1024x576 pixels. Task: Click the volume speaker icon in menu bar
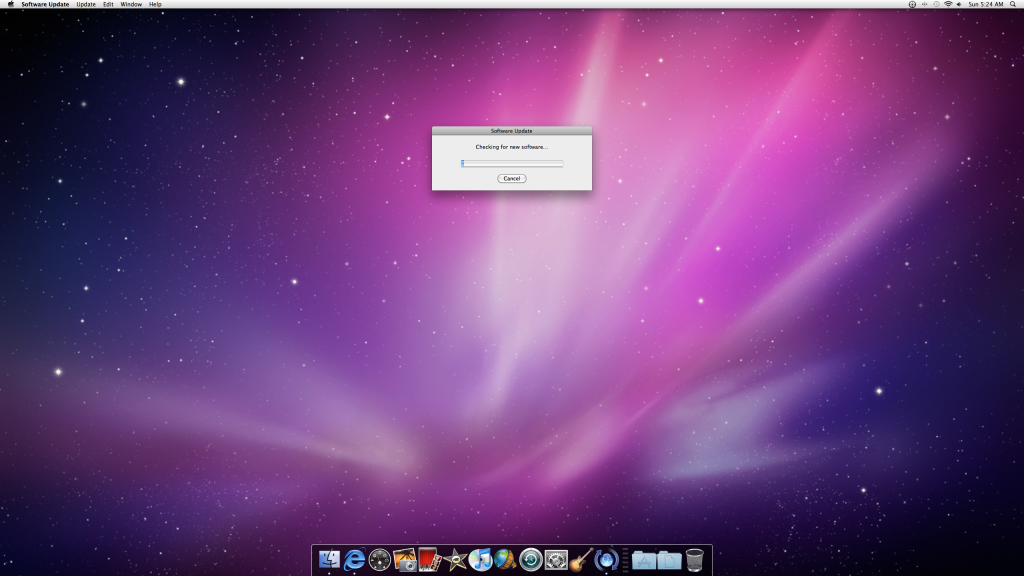tap(959, 4)
